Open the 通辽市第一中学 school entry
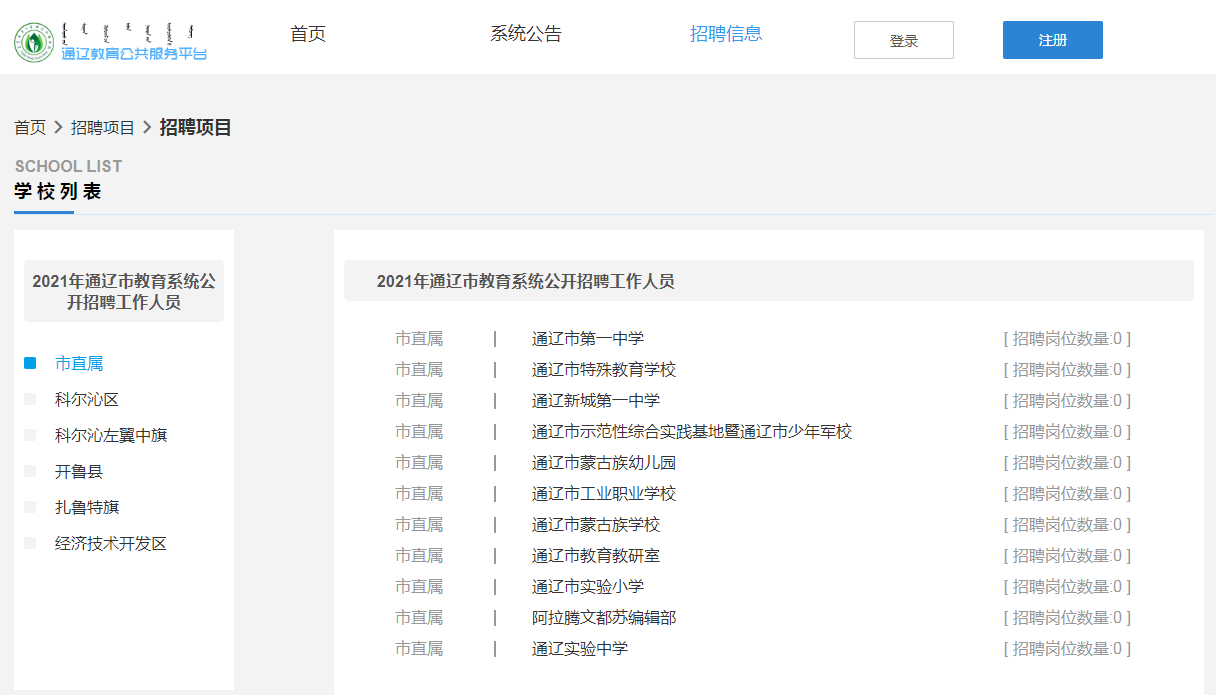The width and height of the screenshot is (1216, 695). point(588,339)
